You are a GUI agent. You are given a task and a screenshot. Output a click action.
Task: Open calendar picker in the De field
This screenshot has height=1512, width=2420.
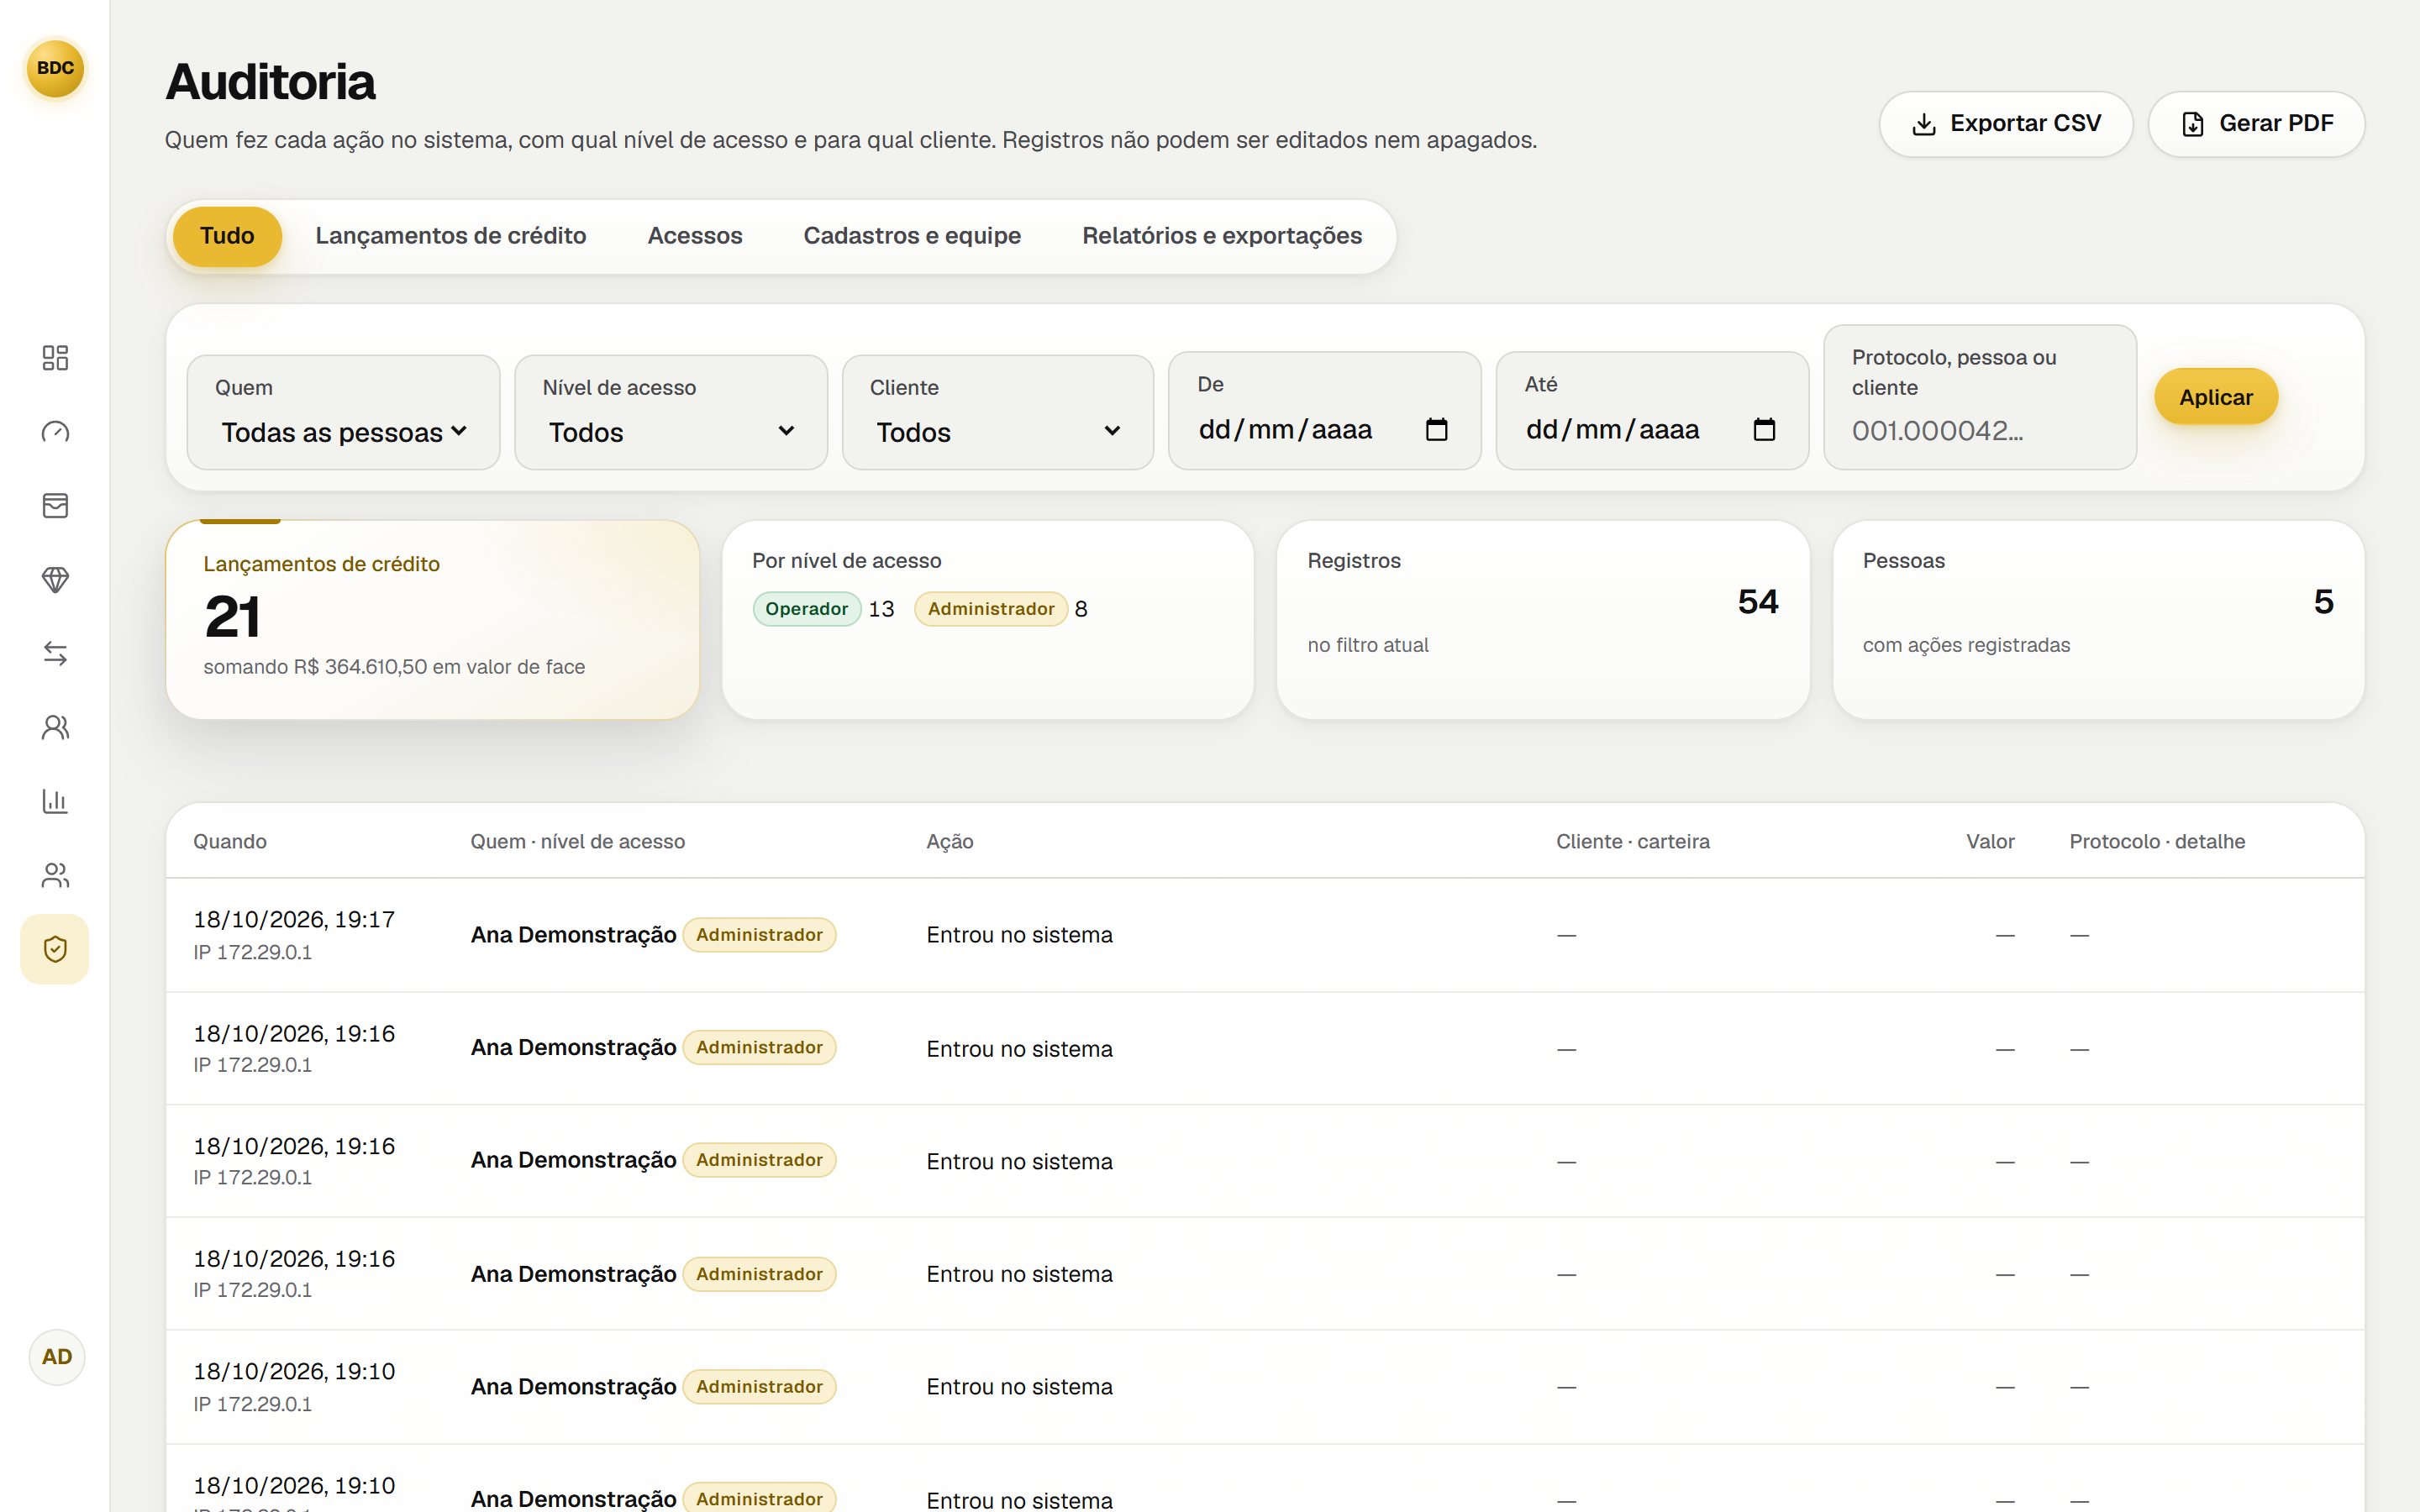point(1436,430)
